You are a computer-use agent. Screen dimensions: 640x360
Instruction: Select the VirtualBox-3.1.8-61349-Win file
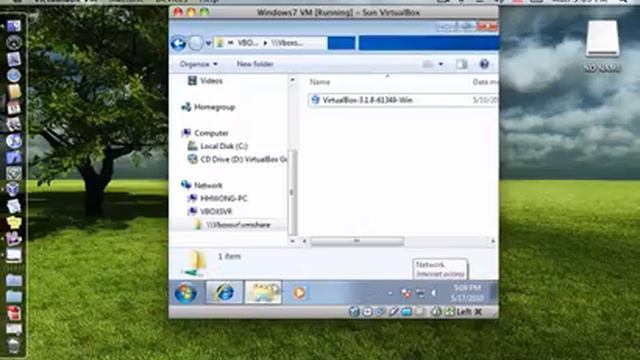[403, 100]
